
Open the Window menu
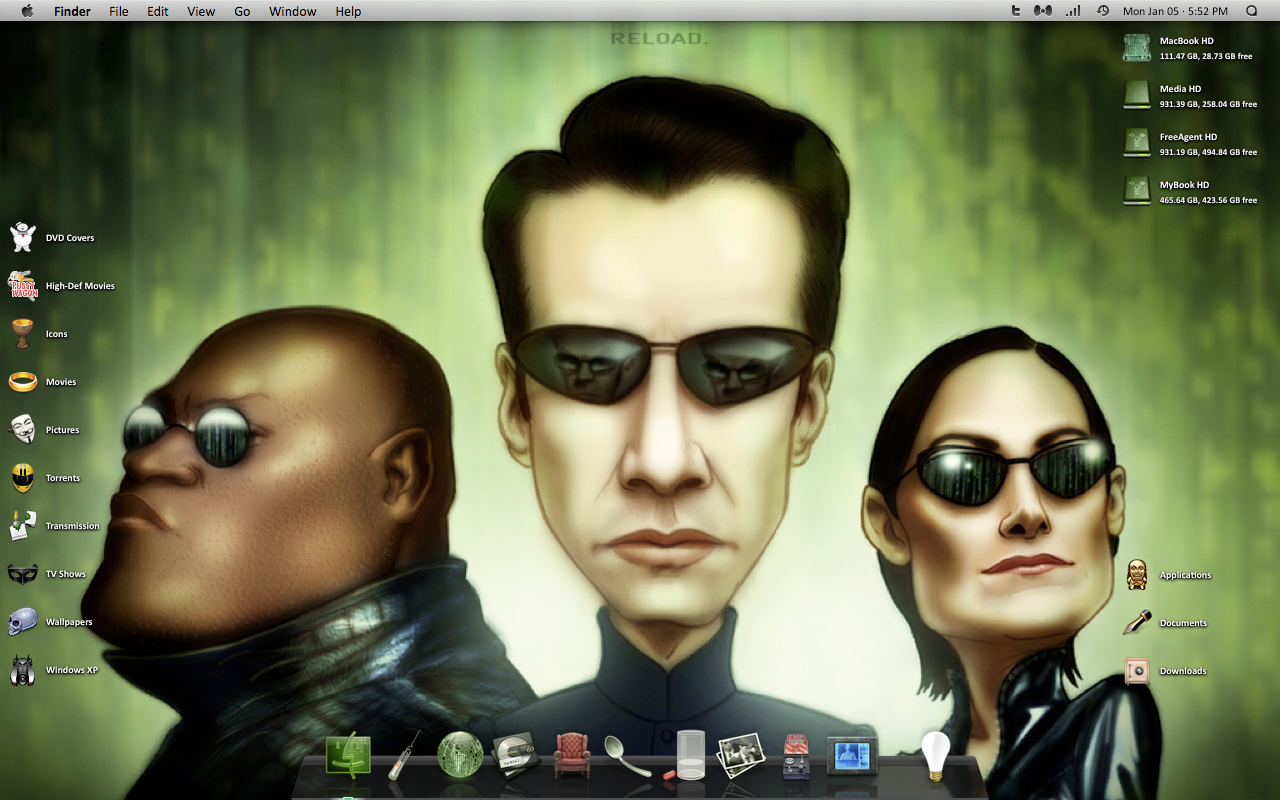pos(292,11)
